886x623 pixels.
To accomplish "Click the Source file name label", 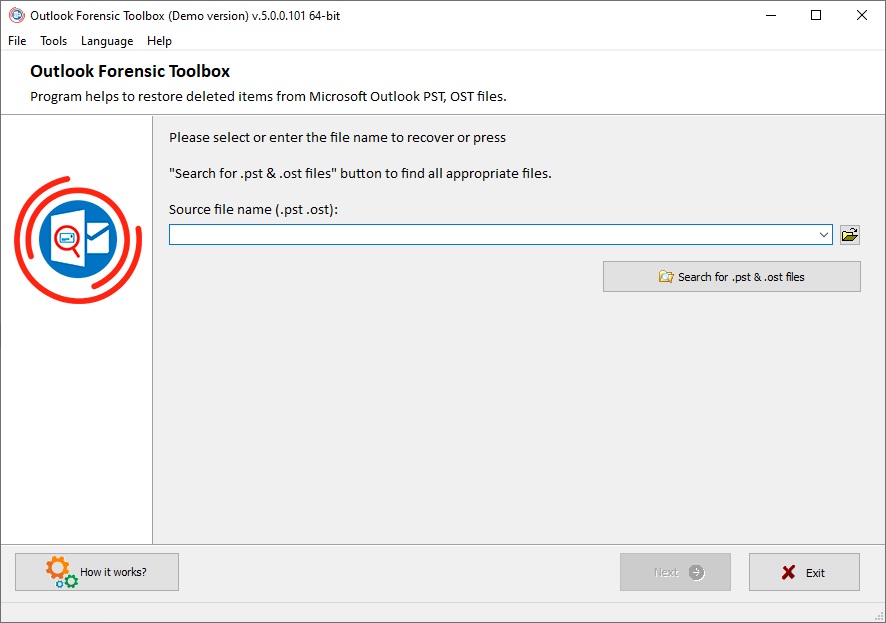I will pos(254,209).
